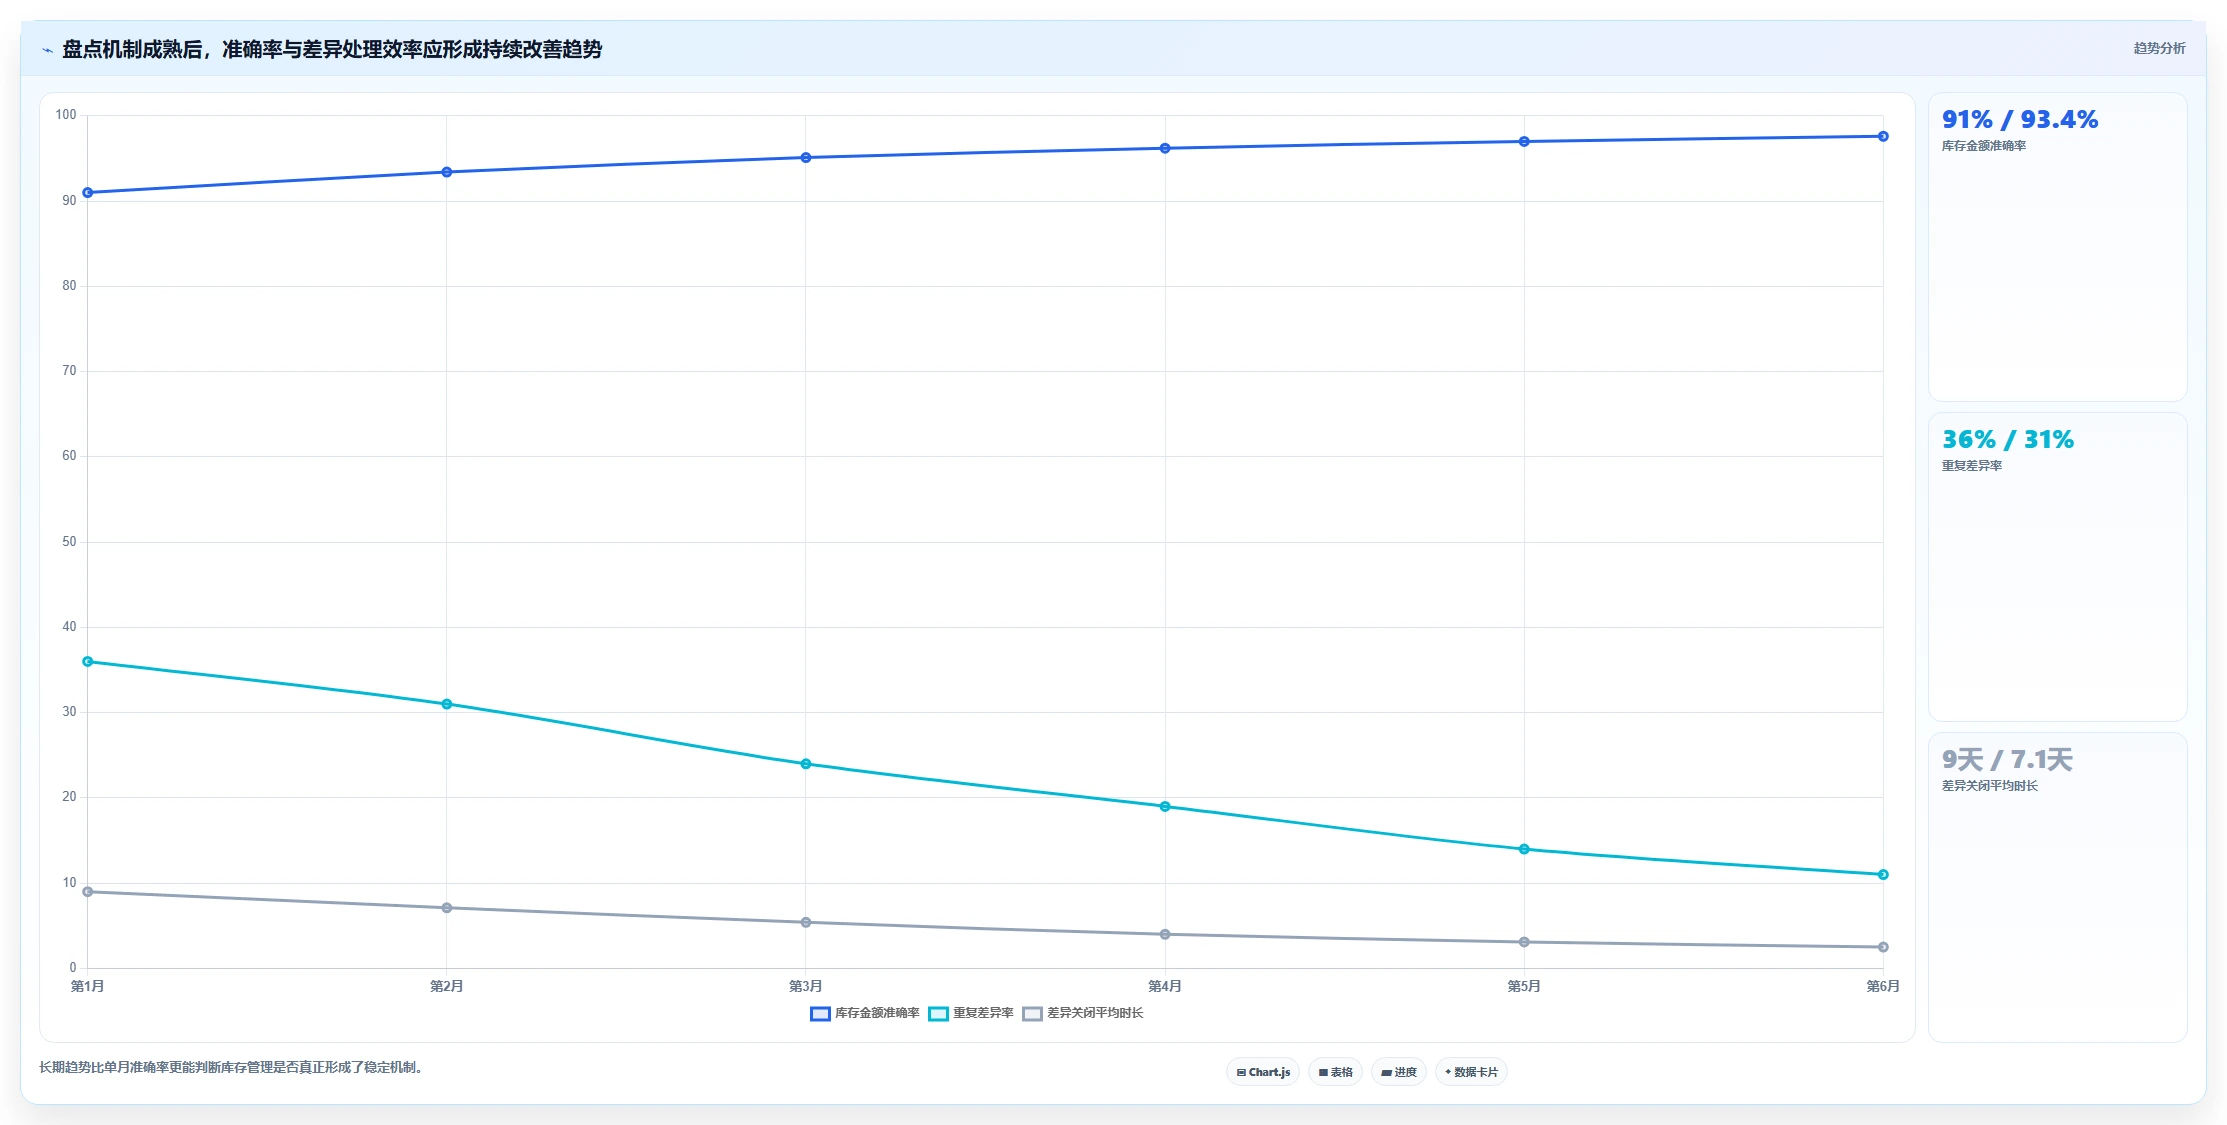This screenshot has width=2227, height=1125.
Task: Click the 91% / 93.4% card value
Action: (2020, 120)
